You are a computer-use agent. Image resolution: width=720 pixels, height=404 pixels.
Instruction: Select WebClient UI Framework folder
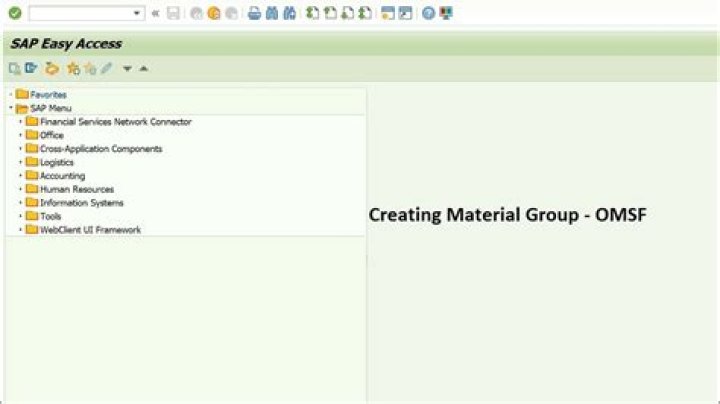[x=90, y=230]
